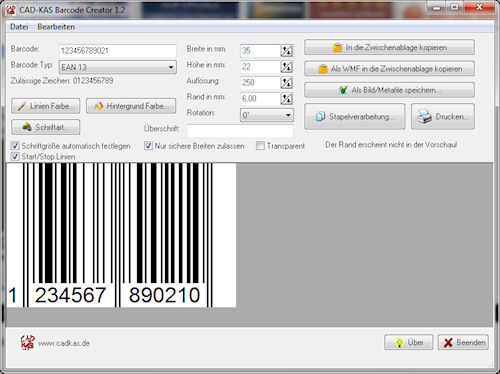The image size is (500, 374).
Task: Click the Über about button
Action: coord(409,342)
